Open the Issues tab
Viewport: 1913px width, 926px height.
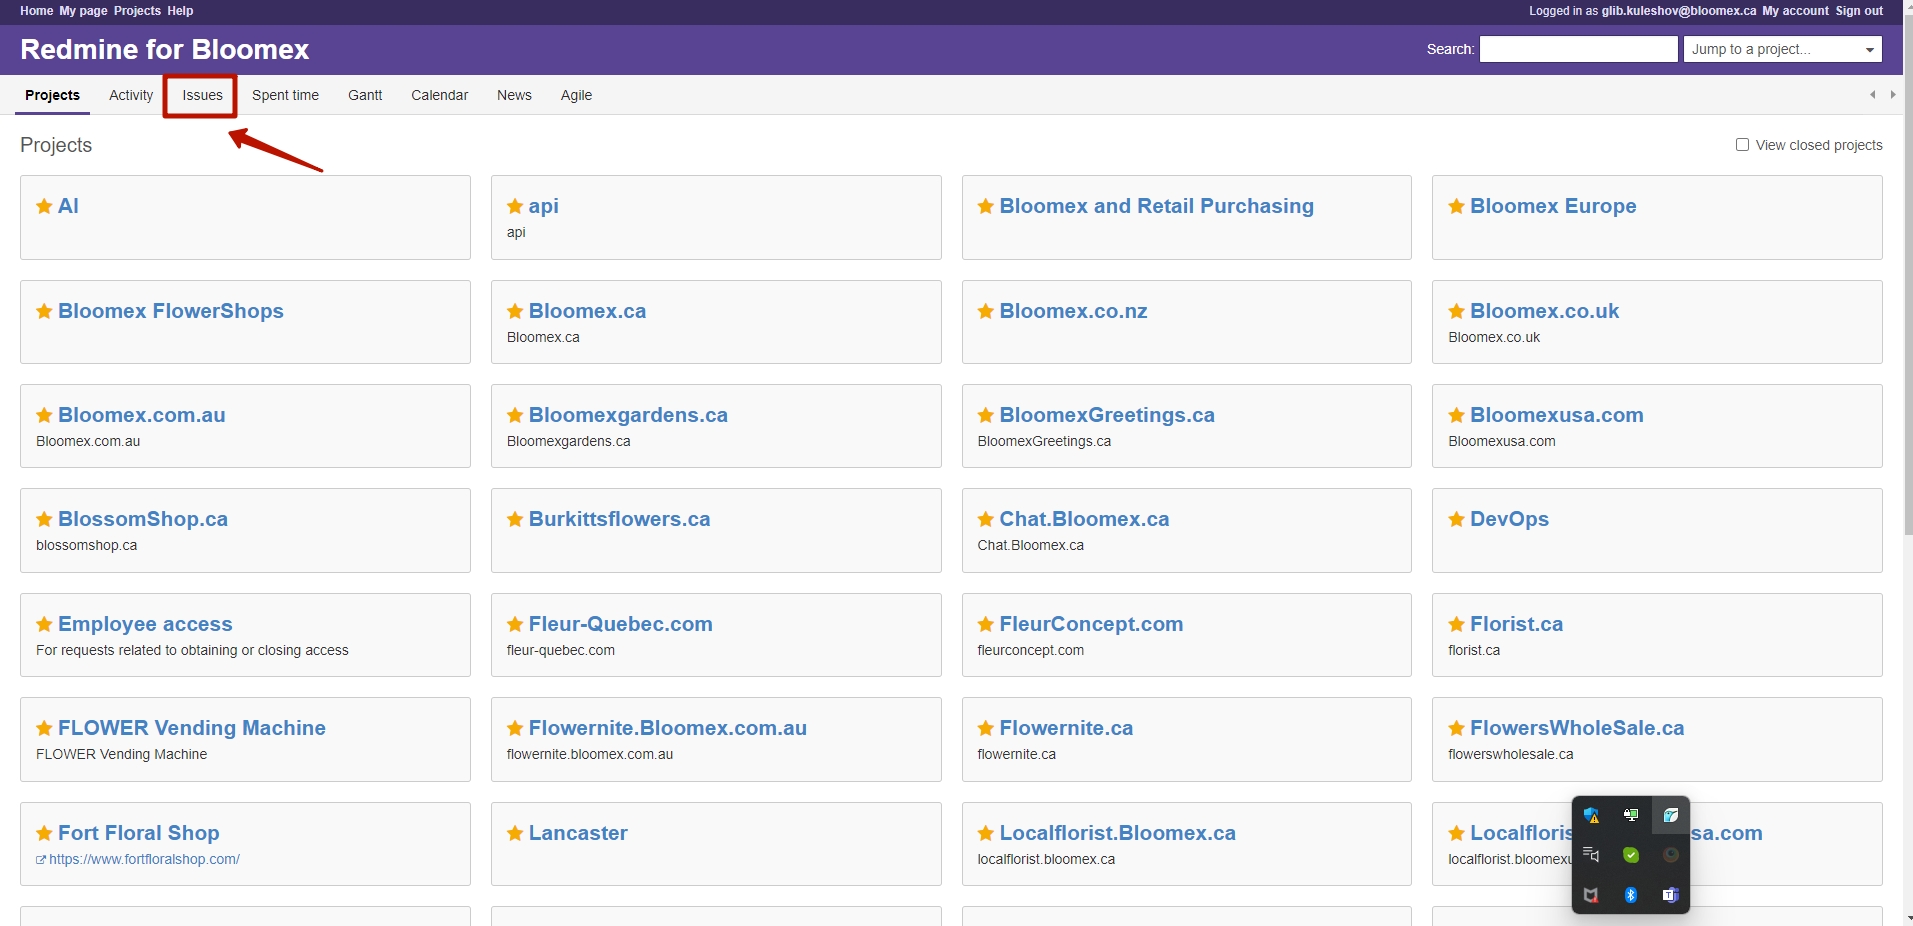tap(202, 95)
